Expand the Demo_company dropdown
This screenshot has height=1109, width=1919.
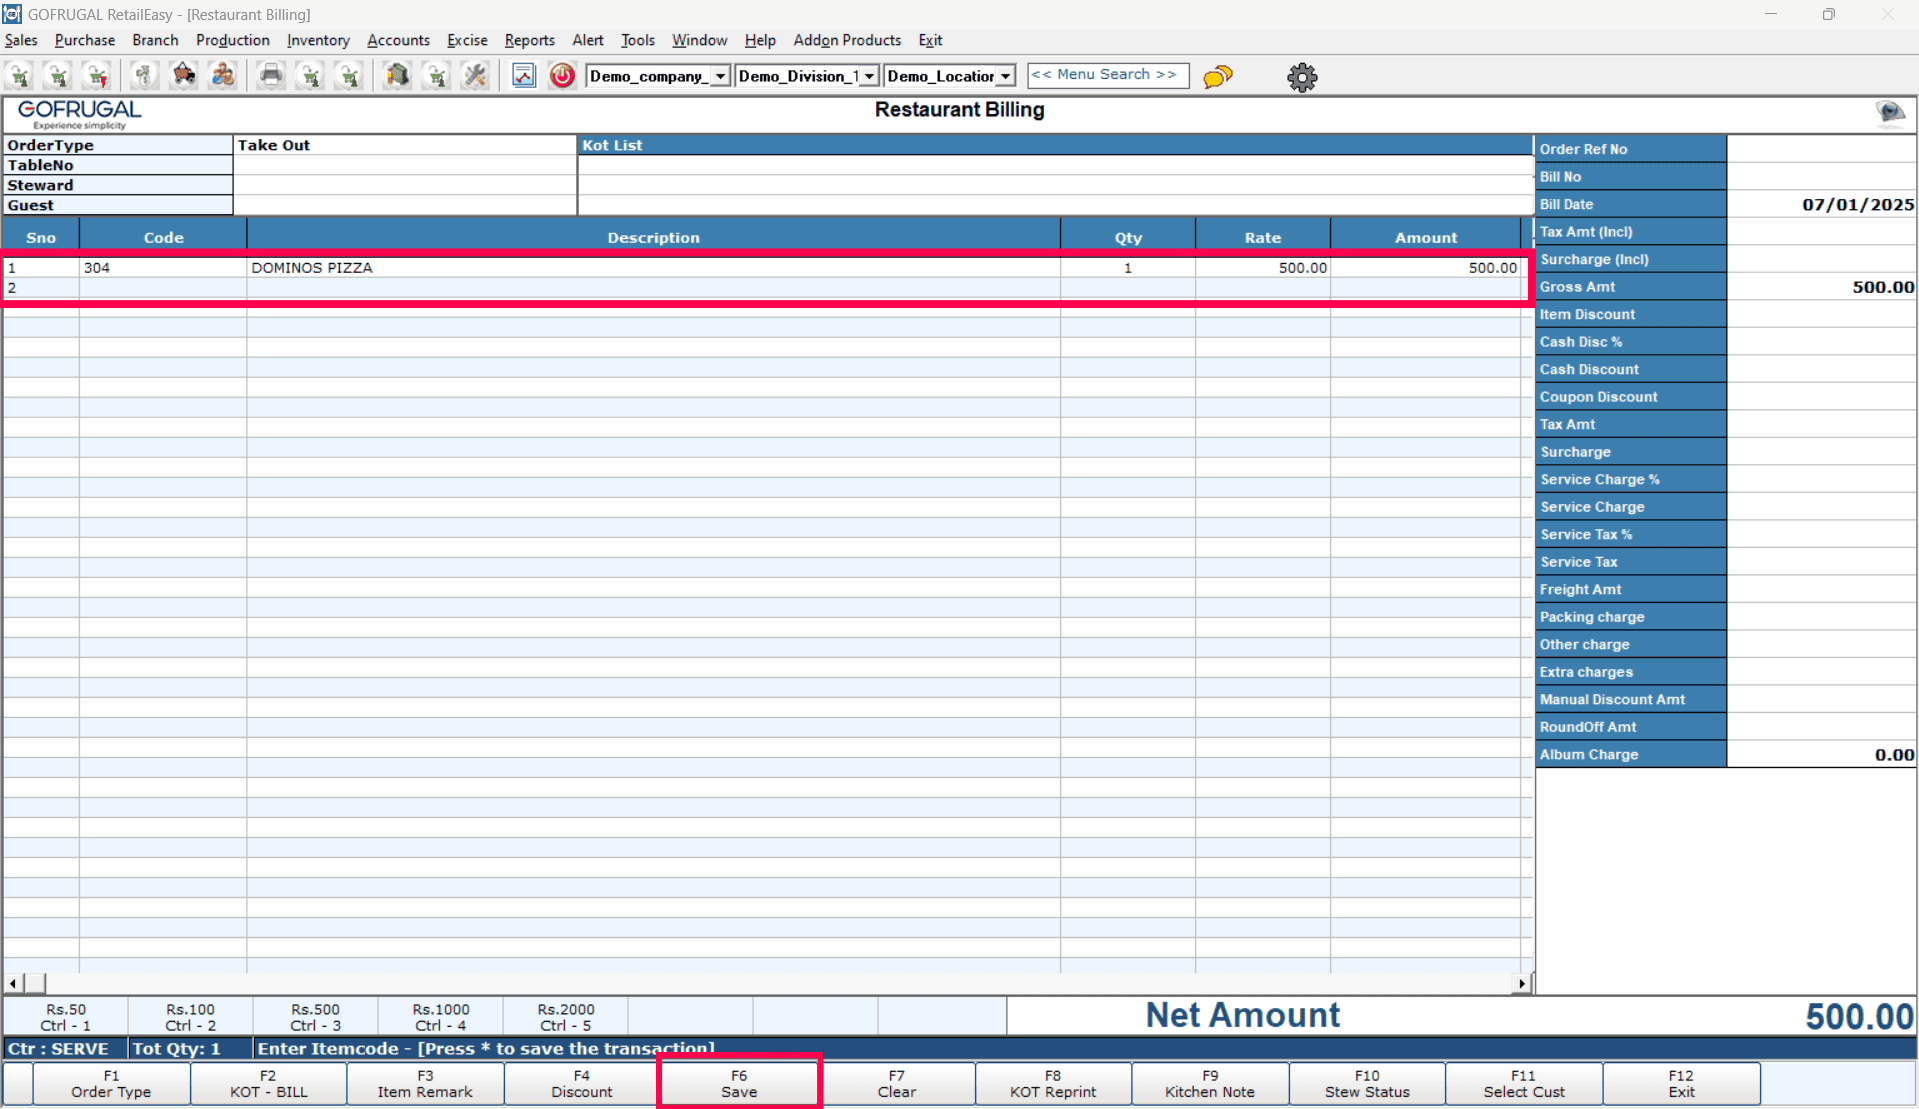pyautogui.click(x=719, y=77)
